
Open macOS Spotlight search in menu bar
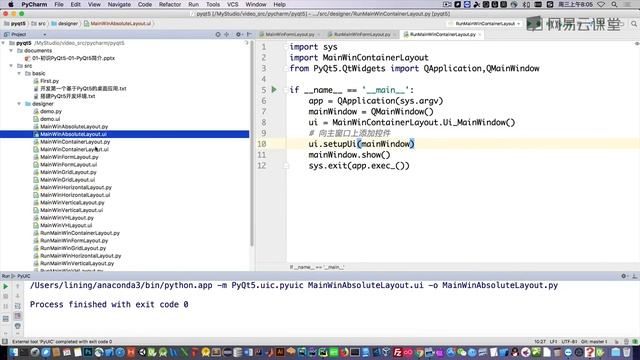click(614, 4)
